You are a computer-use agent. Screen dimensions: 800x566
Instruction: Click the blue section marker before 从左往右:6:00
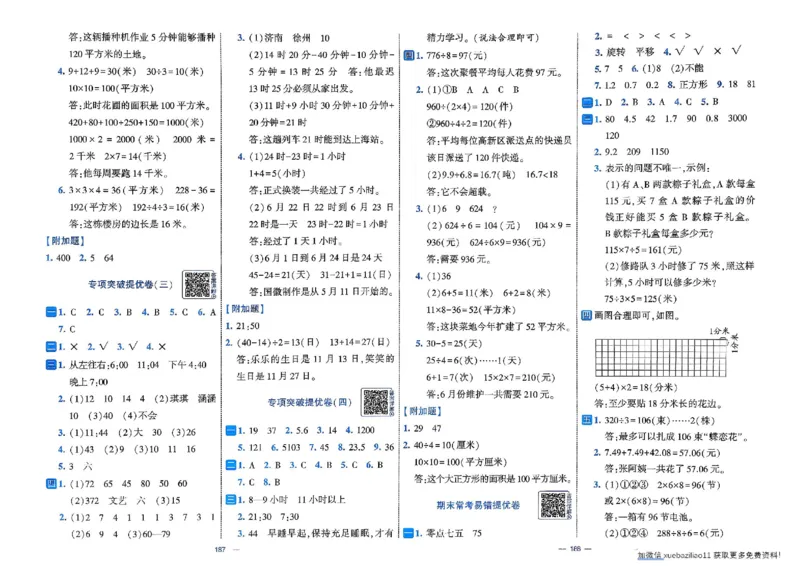click(51, 364)
